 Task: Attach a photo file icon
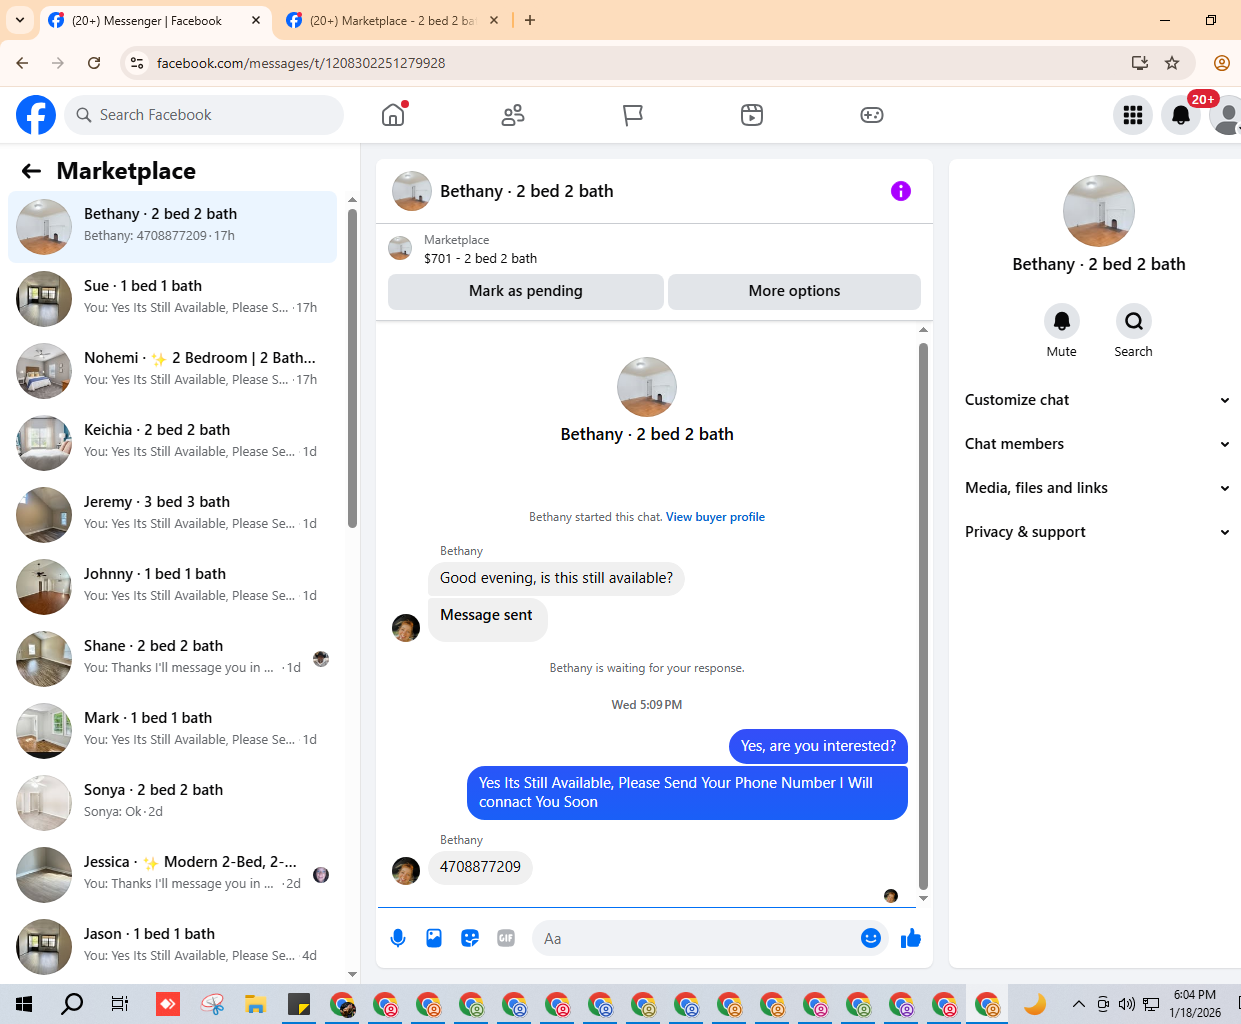point(434,938)
